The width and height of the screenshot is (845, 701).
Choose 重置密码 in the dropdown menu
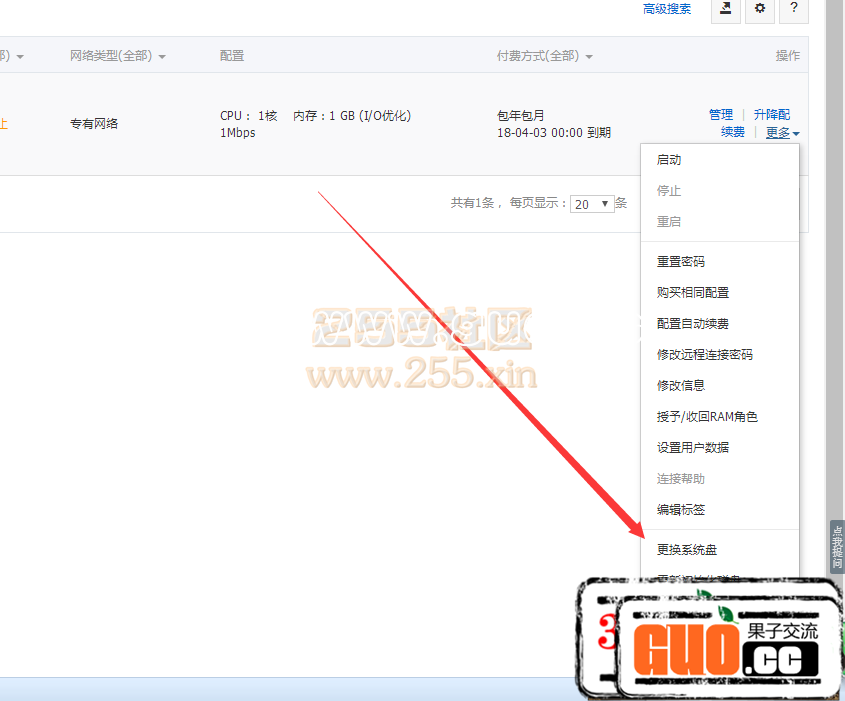tap(681, 262)
